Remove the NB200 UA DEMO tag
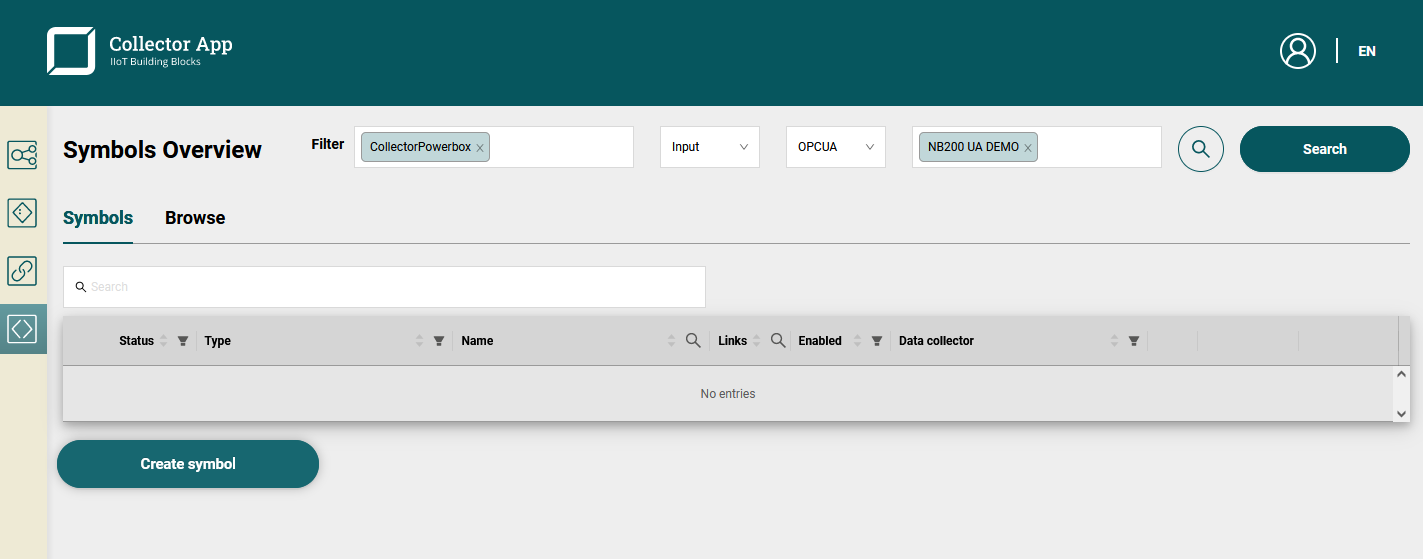 point(1028,148)
